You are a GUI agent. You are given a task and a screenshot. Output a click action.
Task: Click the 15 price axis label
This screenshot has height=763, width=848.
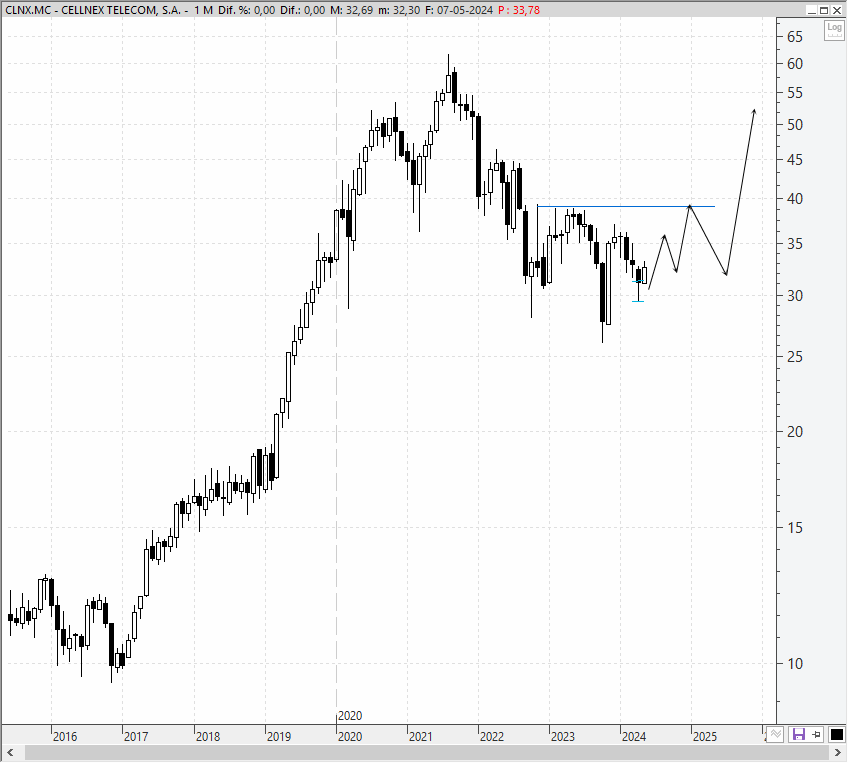795,528
